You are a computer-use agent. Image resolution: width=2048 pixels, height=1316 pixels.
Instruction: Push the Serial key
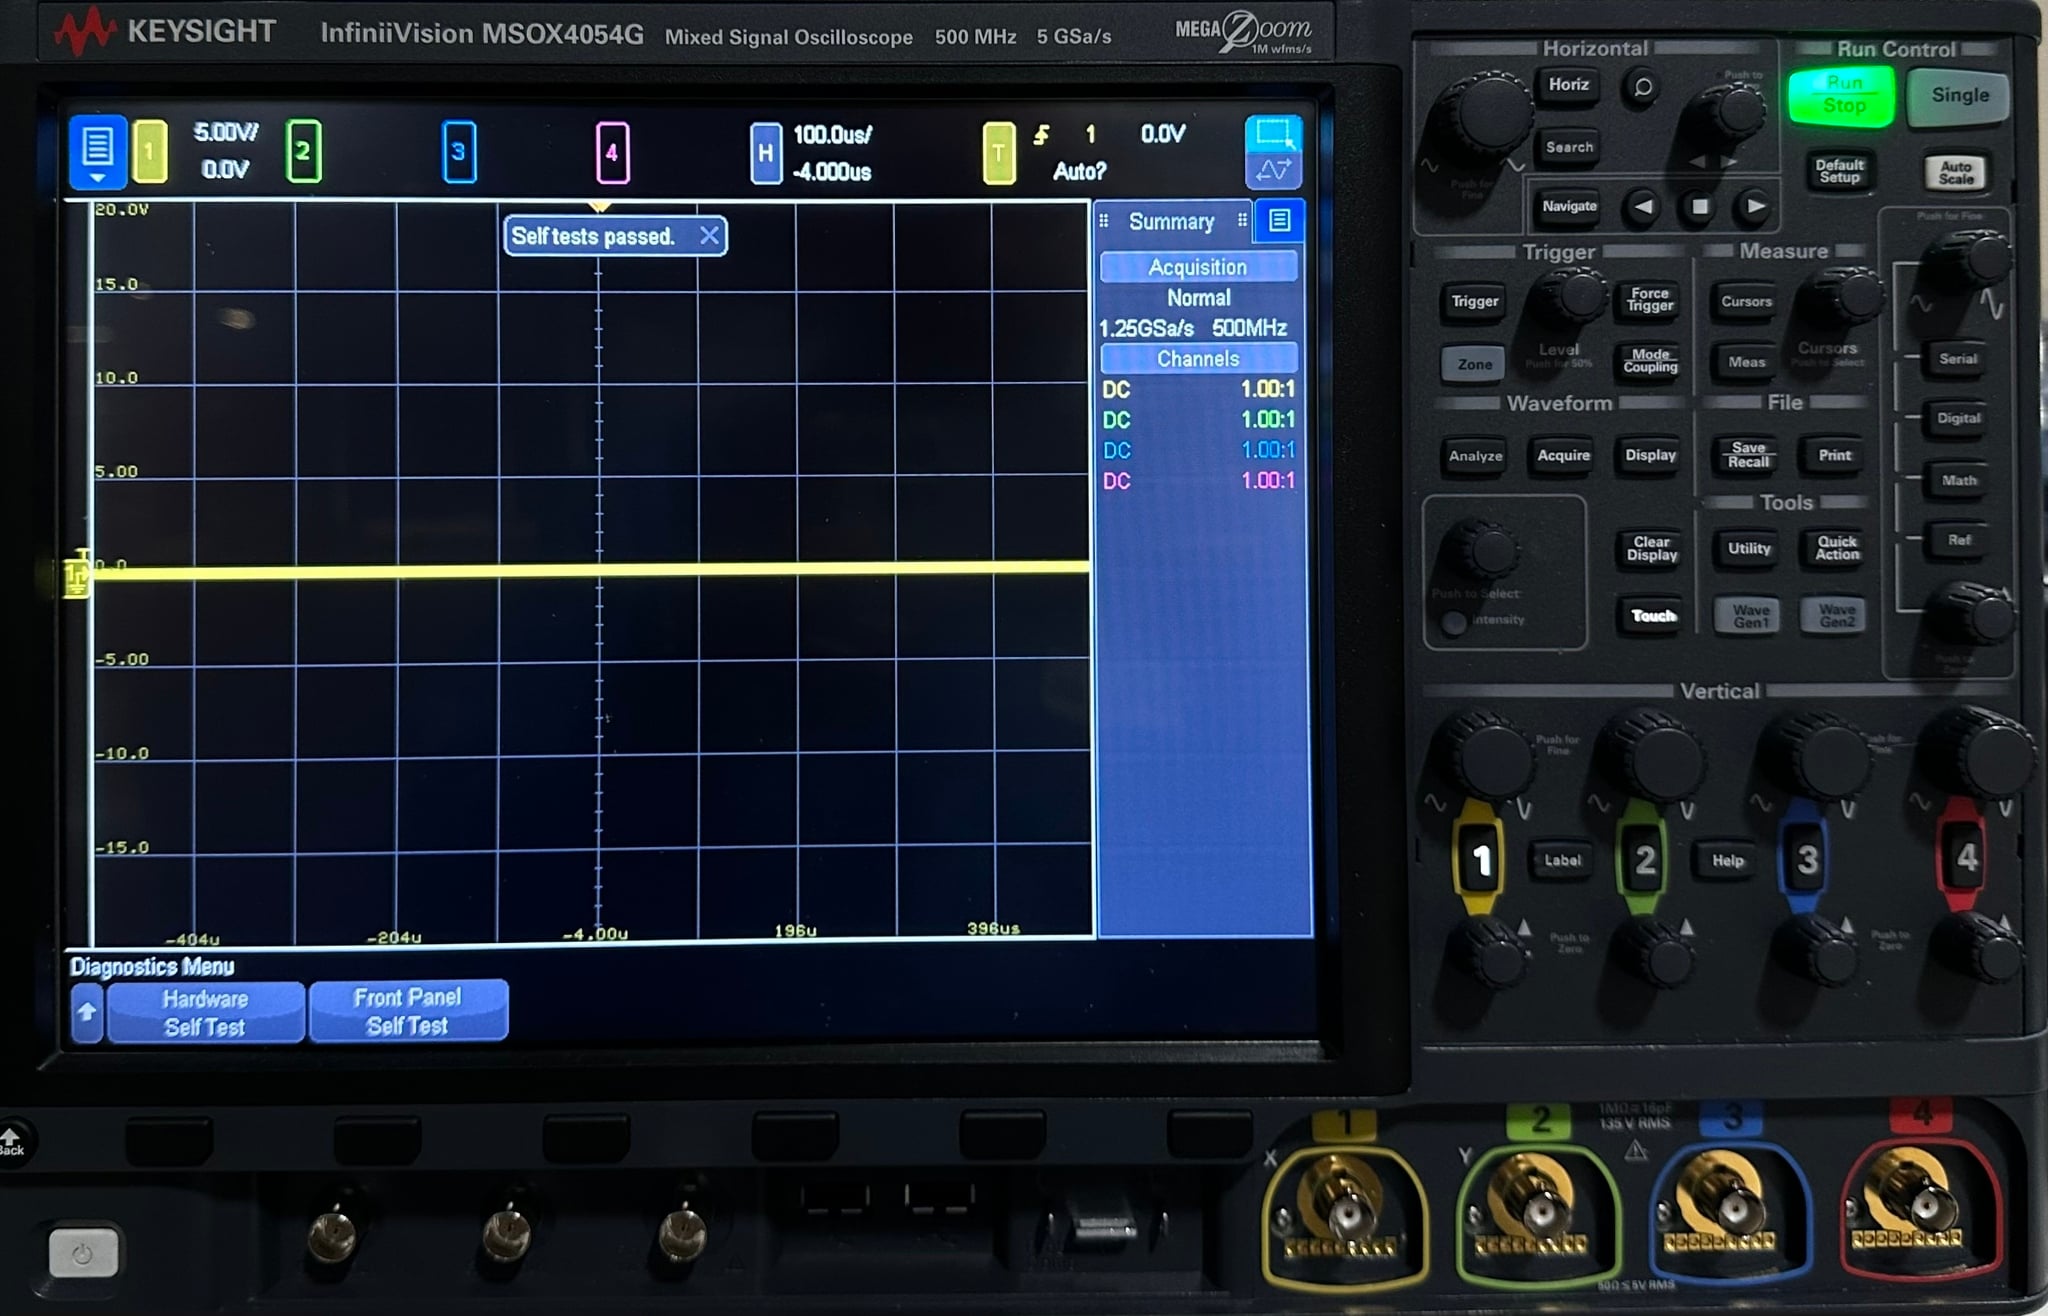[1958, 359]
